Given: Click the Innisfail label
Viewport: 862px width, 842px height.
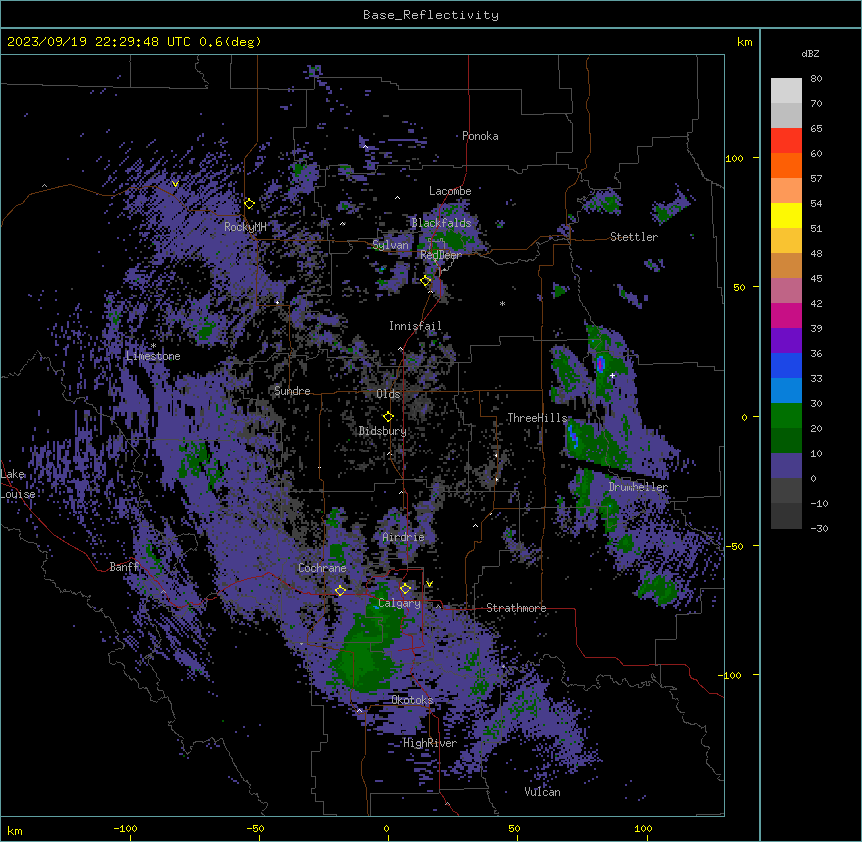Looking at the screenshot, I should [415, 326].
